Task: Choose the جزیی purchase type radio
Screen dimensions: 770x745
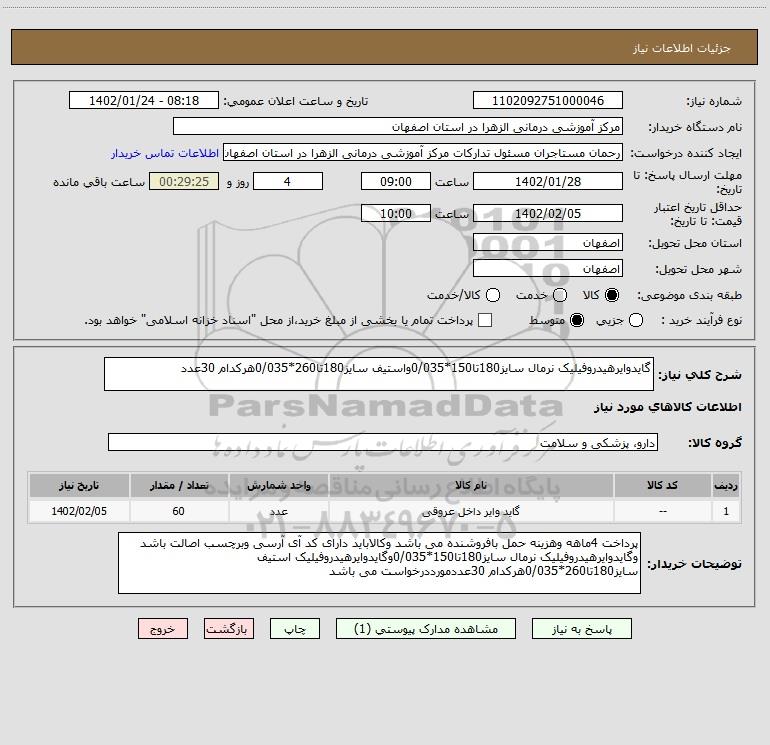Action: click(636, 320)
